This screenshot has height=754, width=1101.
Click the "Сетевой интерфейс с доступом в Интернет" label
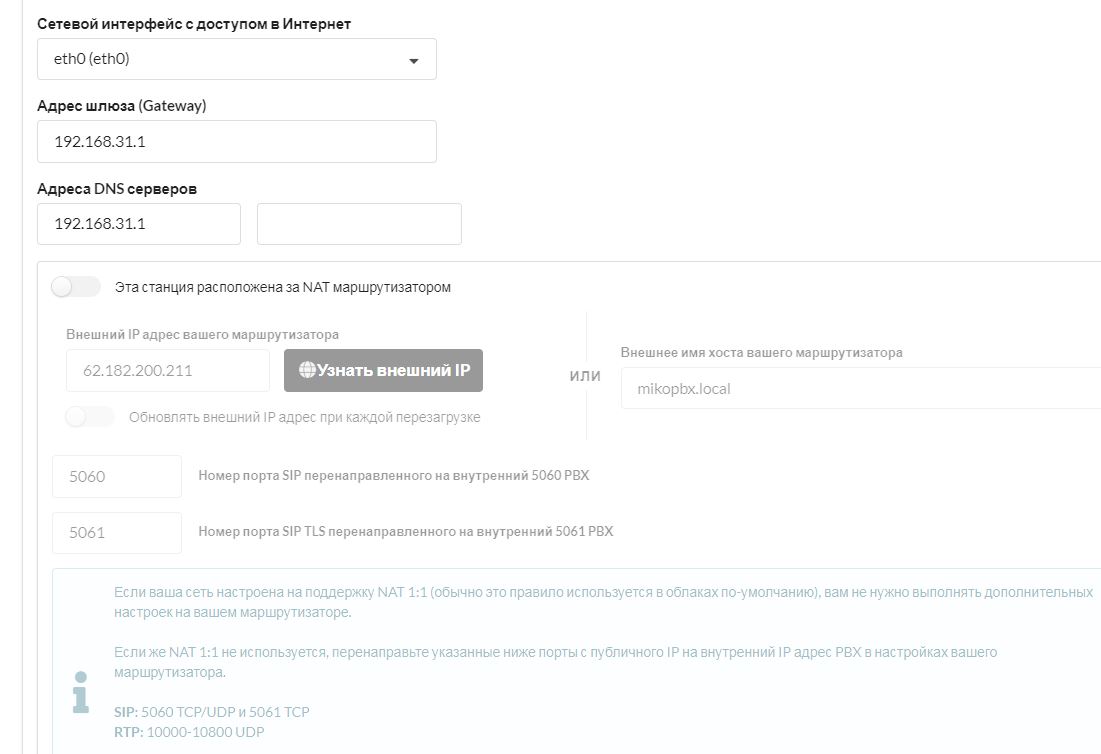[194, 23]
